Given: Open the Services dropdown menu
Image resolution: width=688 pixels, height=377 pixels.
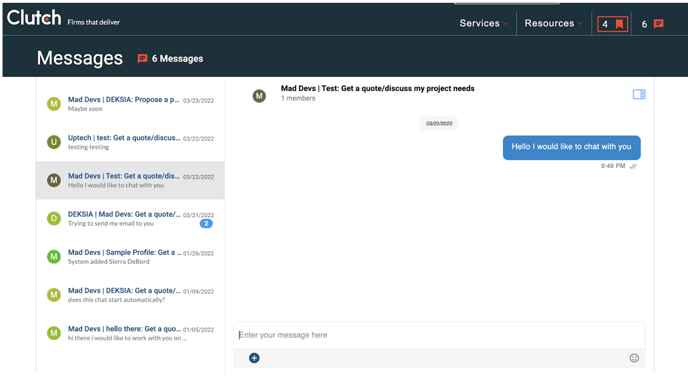Looking at the screenshot, I should (x=484, y=23).
